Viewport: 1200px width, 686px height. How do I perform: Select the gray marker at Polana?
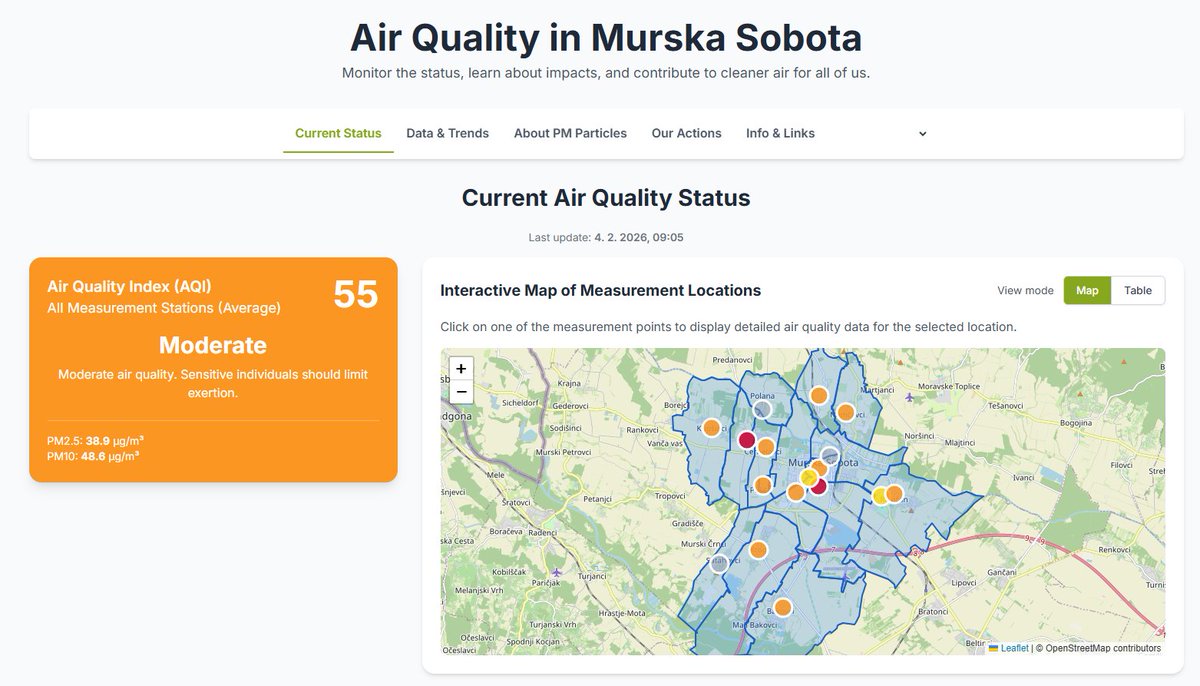762,408
